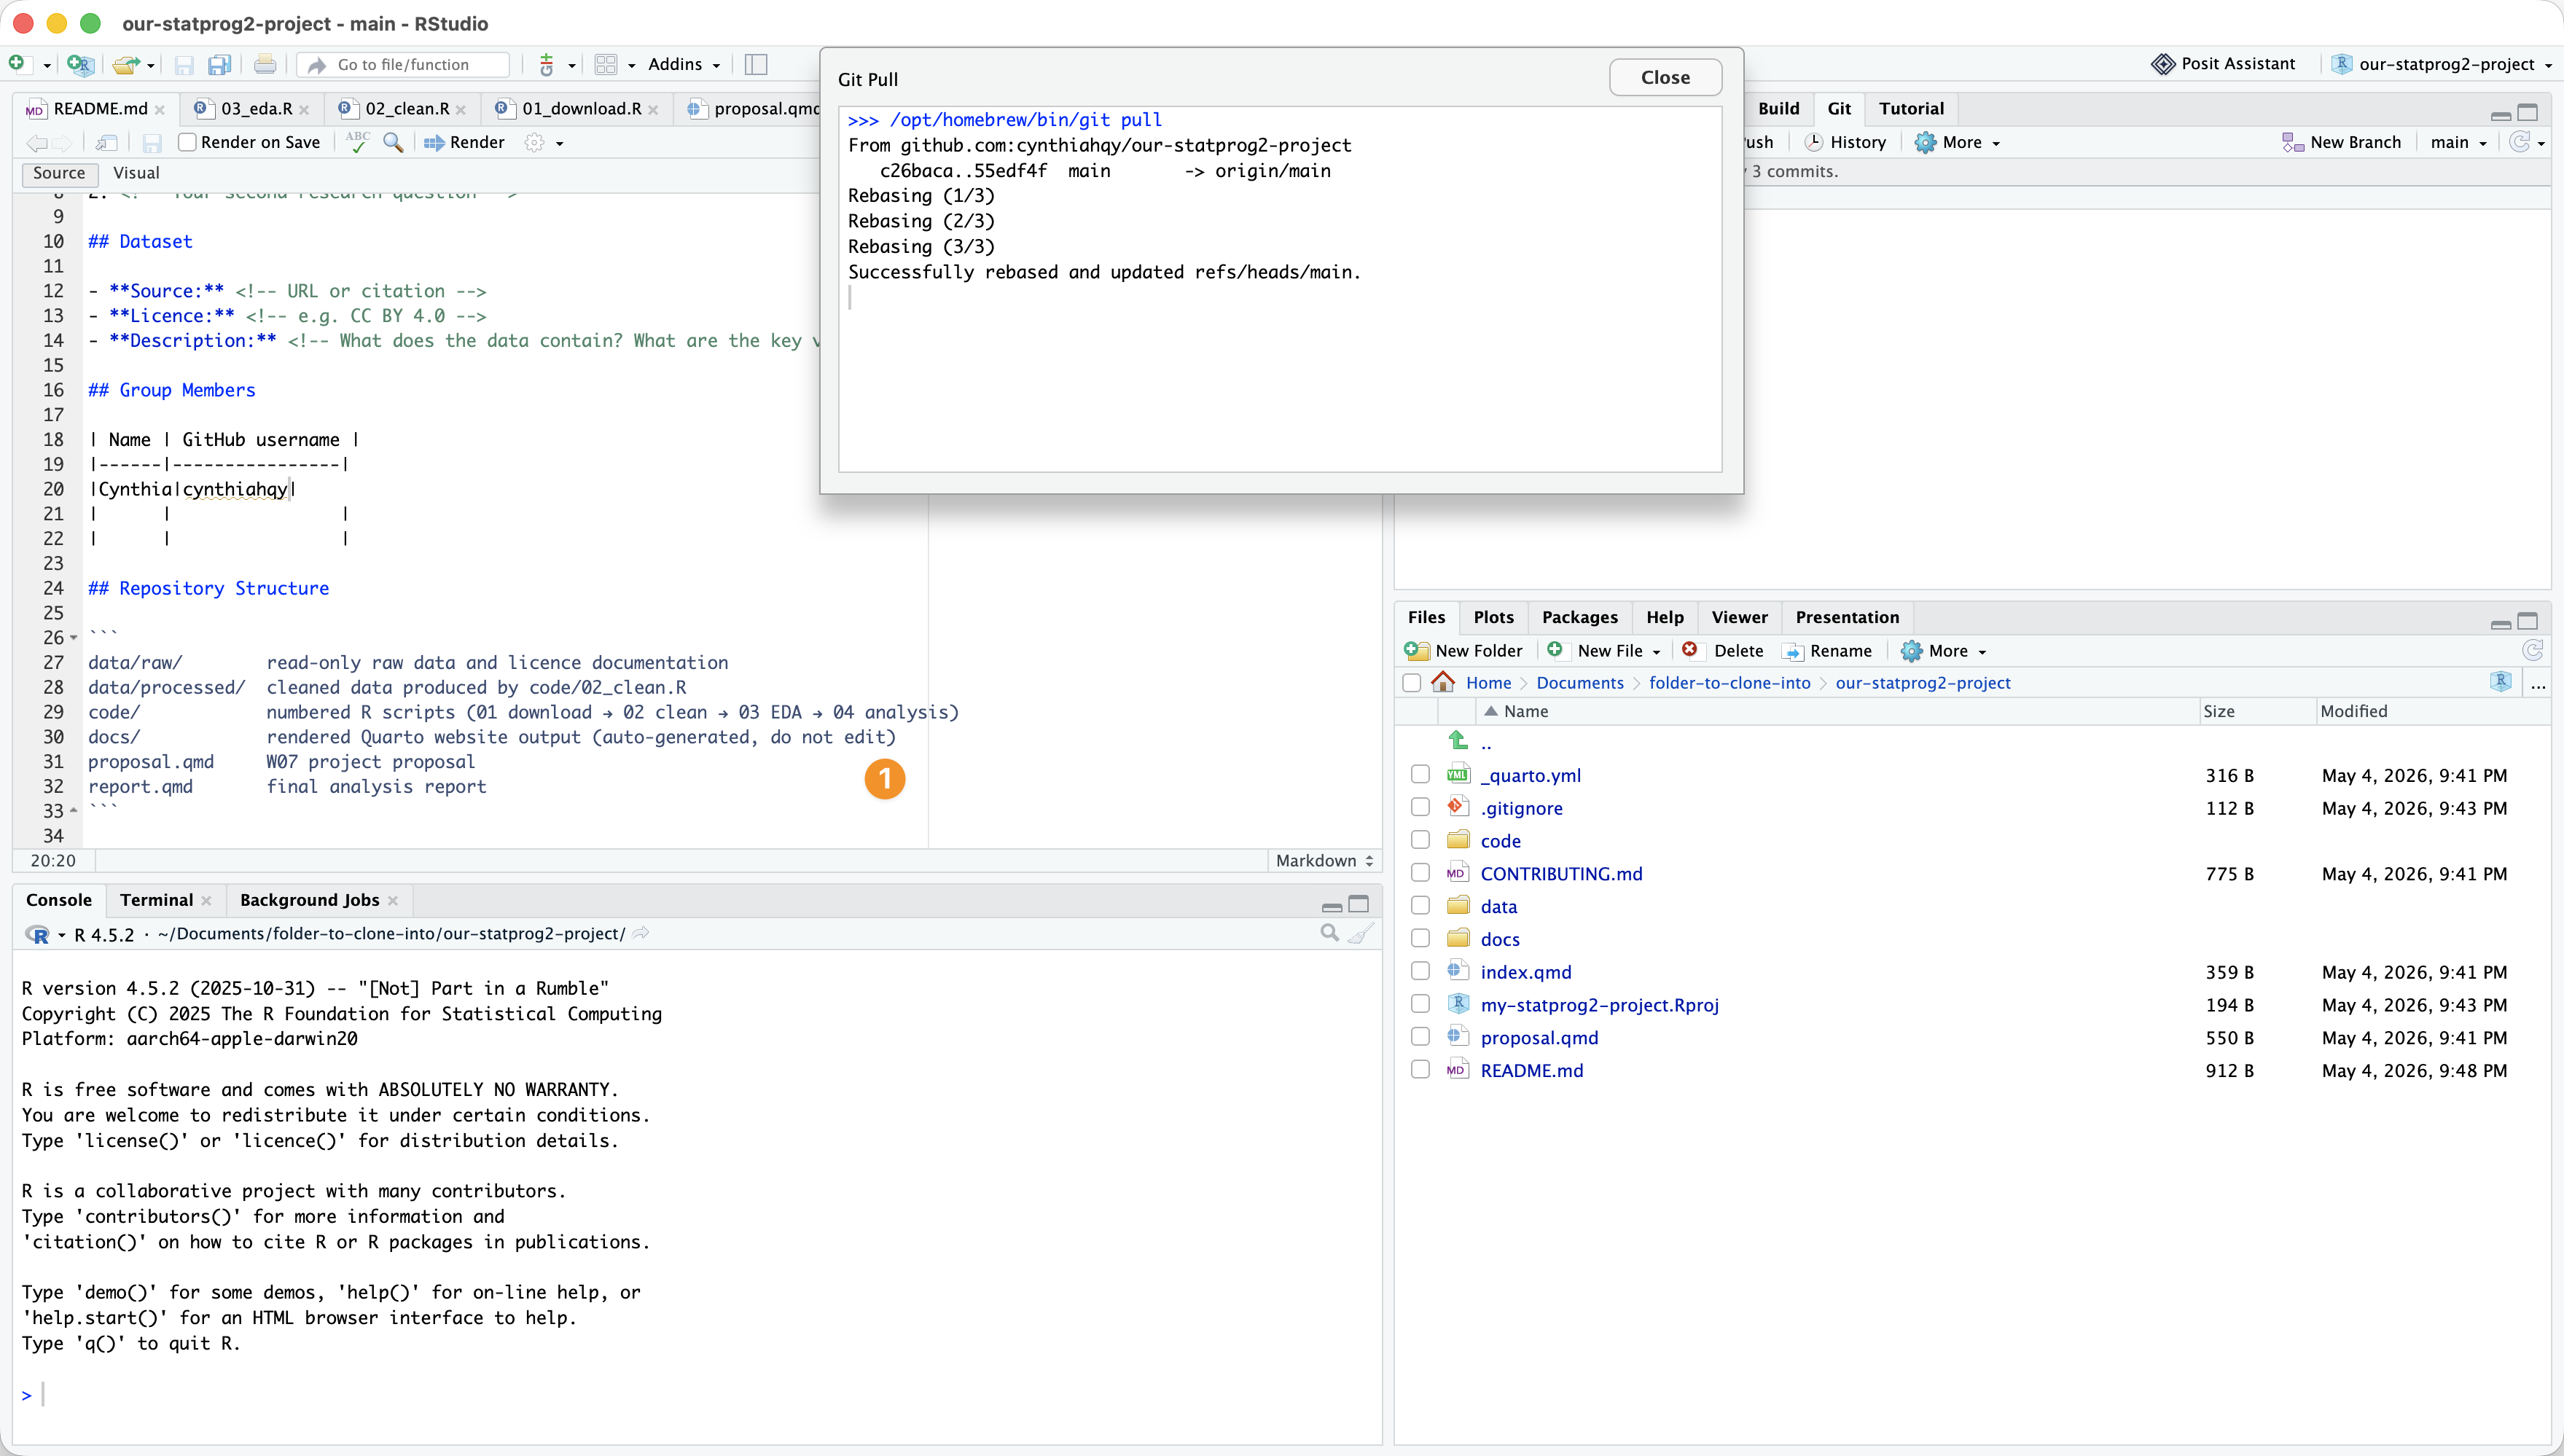Switch to the Packages tab
The image size is (2564, 1456).
pos(1579,617)
